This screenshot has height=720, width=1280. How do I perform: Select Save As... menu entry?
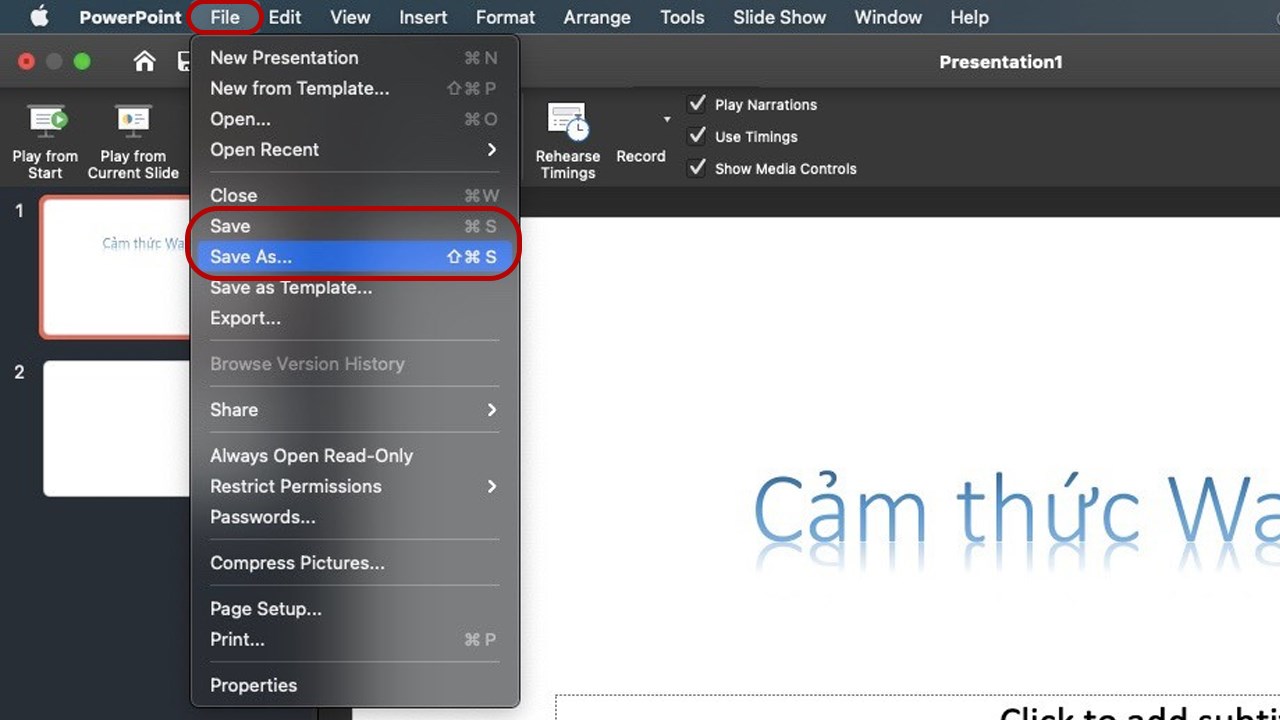click(x=355, y=257)
